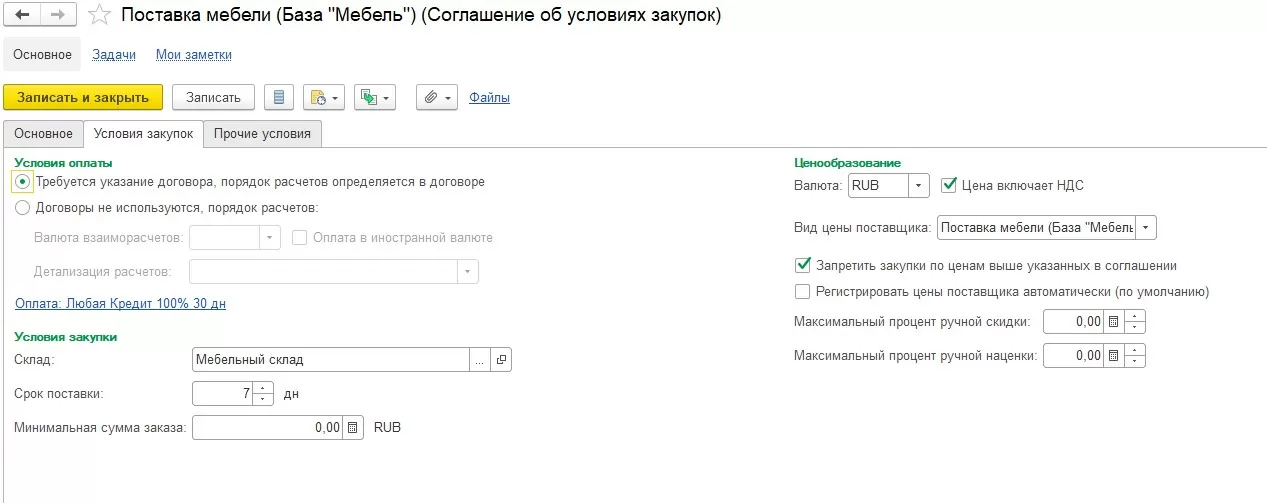The width and height of the screenshot is (1267, 503).
Task: Click the forward navigation arrow
Action: click(x=57, y=15)
